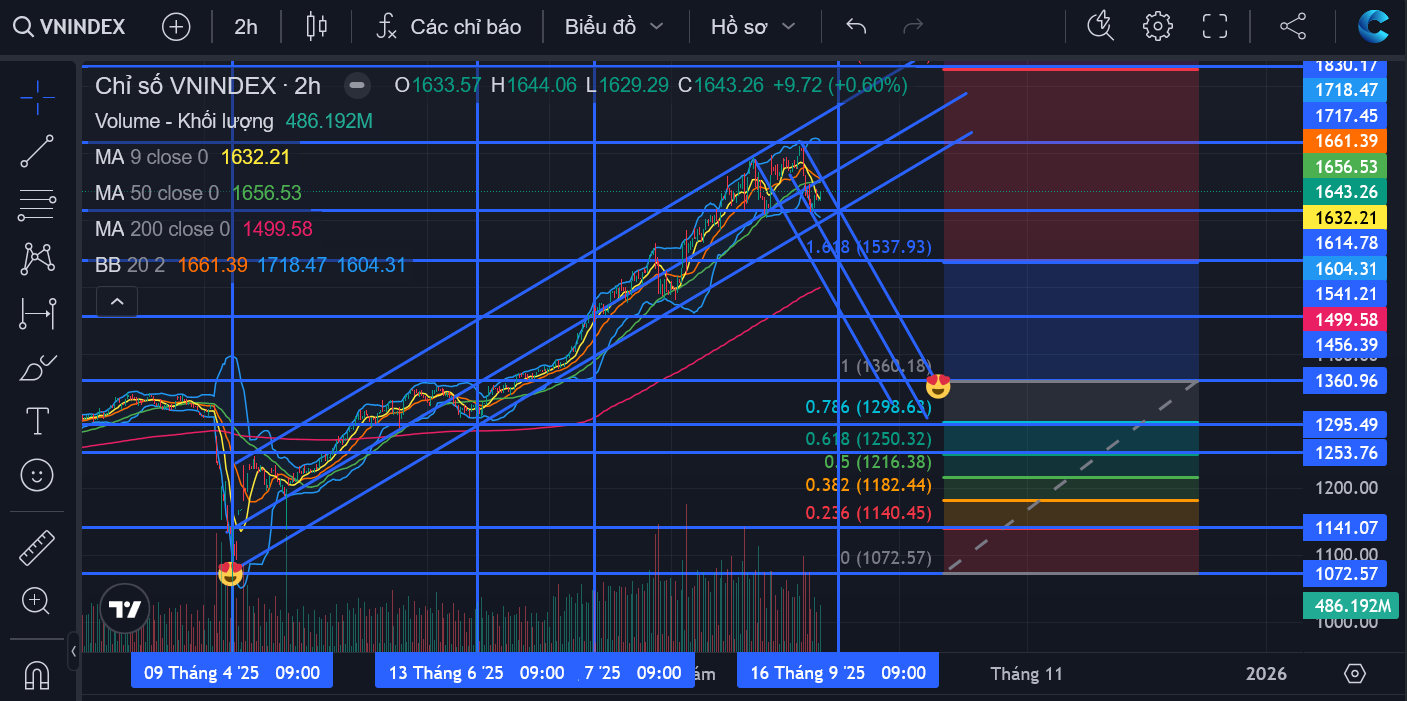Screen dimensions: 1407x701
Task: Open chart settings gear in top toolbar
Action: pyautogui.click(x=1158, y=27)
